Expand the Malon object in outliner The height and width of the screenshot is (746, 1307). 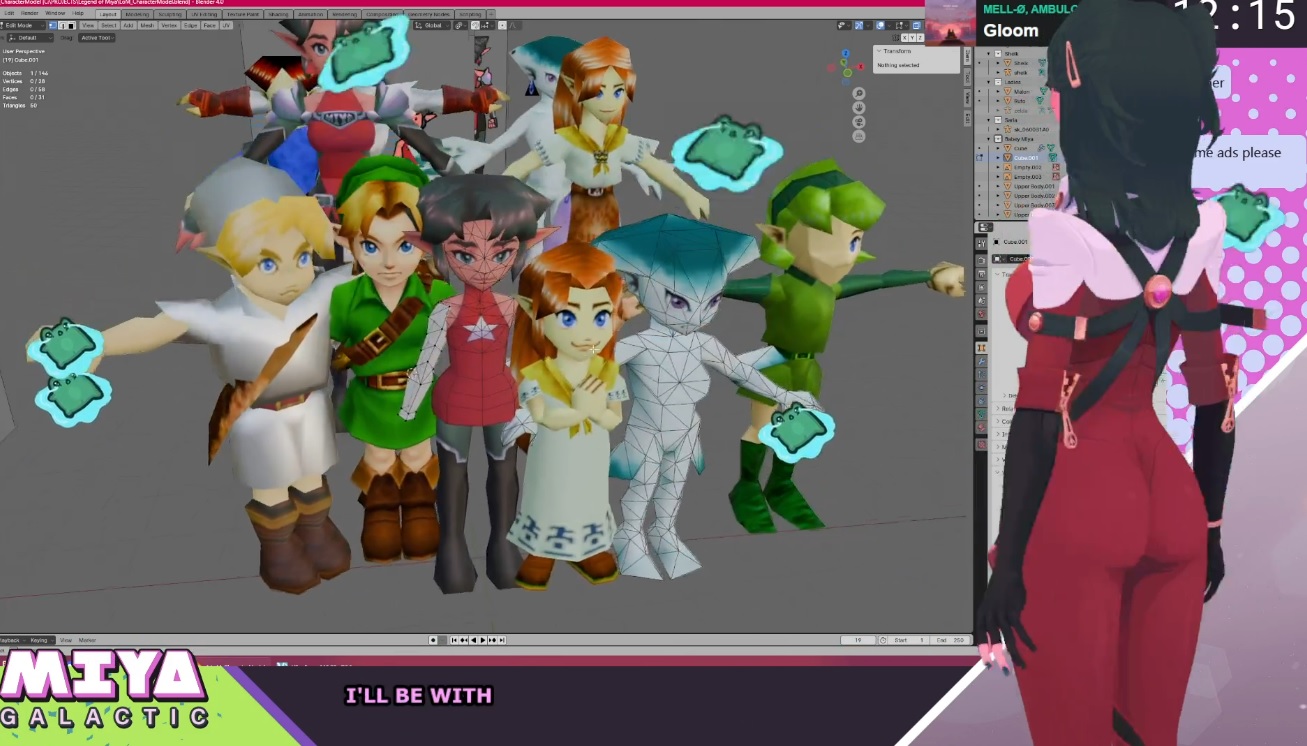[x=998, y=91]
